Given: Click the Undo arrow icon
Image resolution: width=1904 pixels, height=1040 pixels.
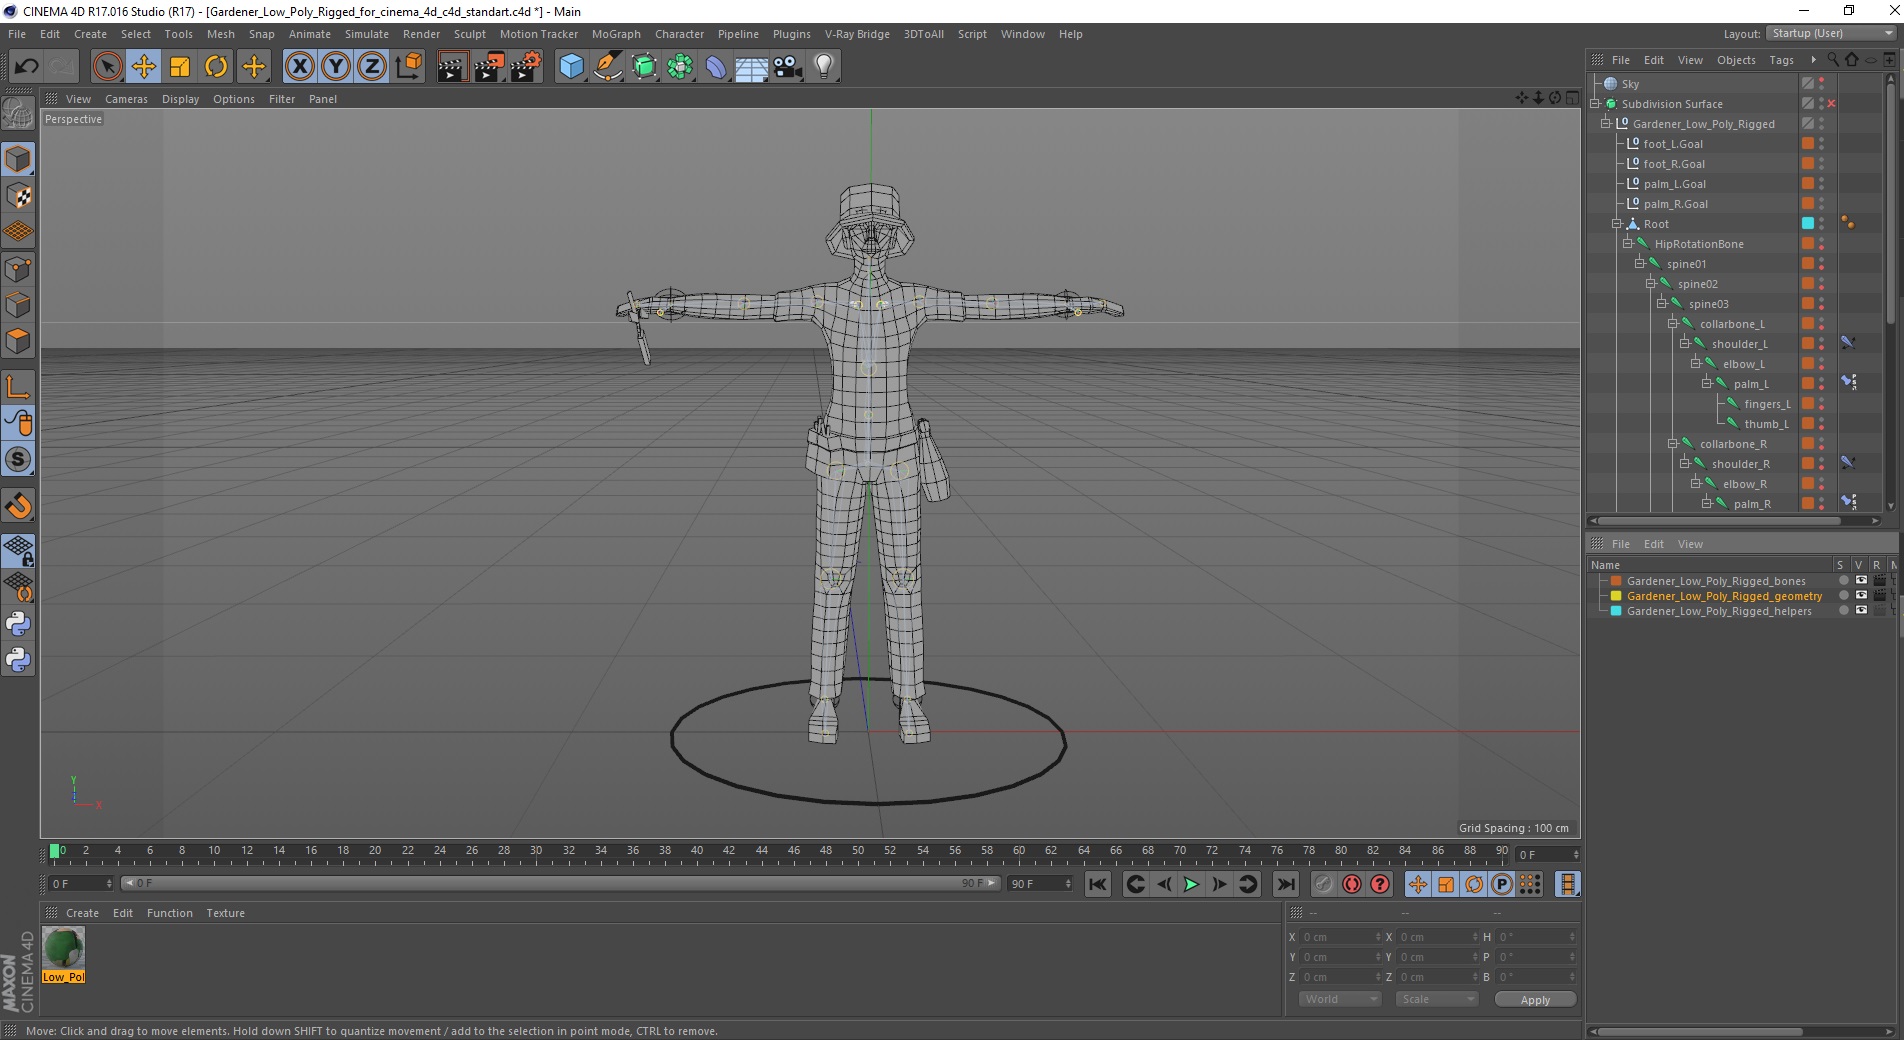Looking at the screenshot, I should coord(26,67).
